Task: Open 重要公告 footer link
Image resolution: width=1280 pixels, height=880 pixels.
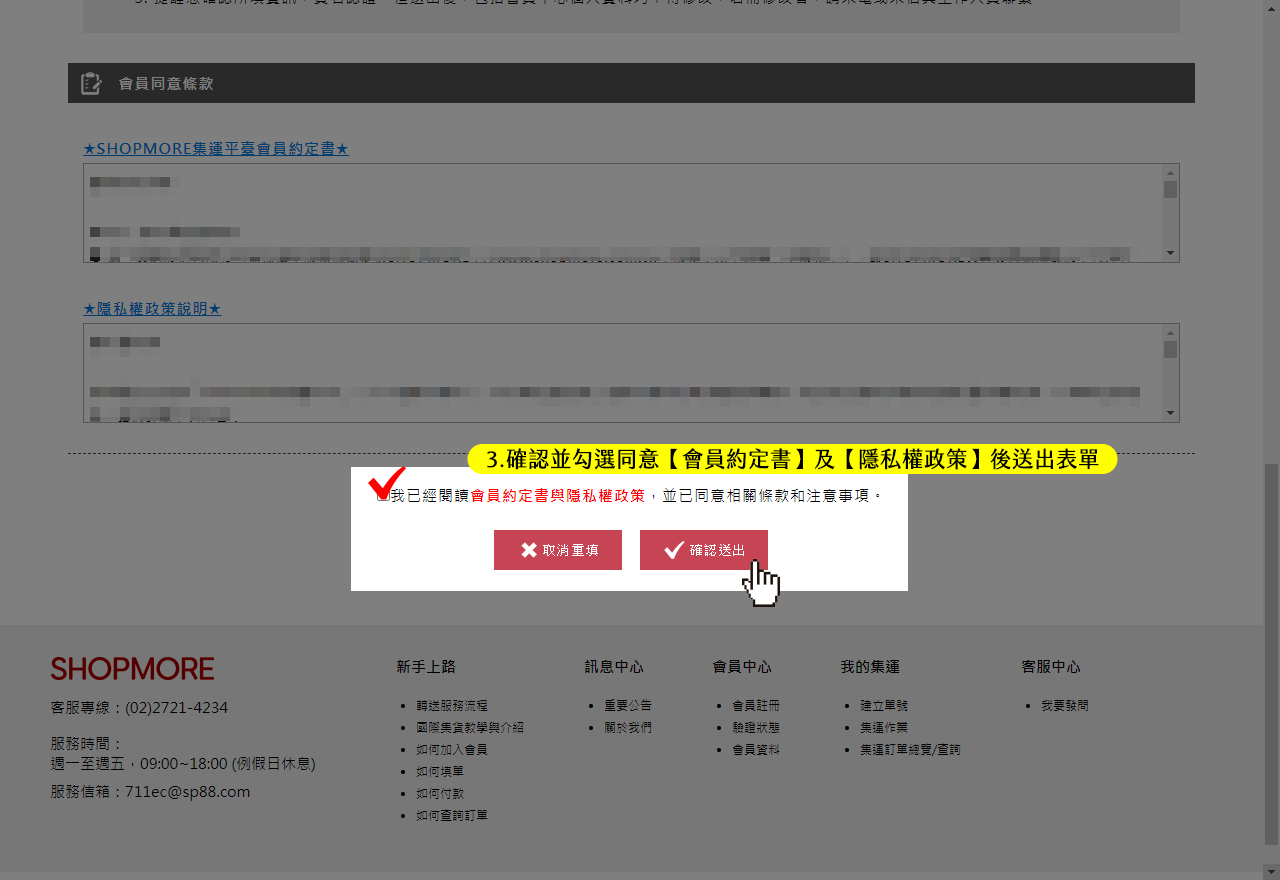Action: click(628, 706)
